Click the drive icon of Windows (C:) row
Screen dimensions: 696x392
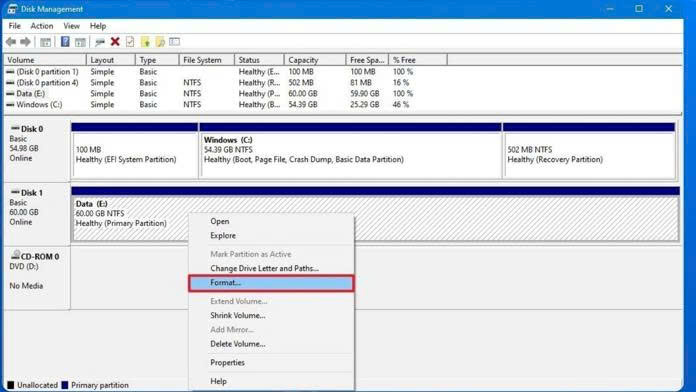pos(10,105)
